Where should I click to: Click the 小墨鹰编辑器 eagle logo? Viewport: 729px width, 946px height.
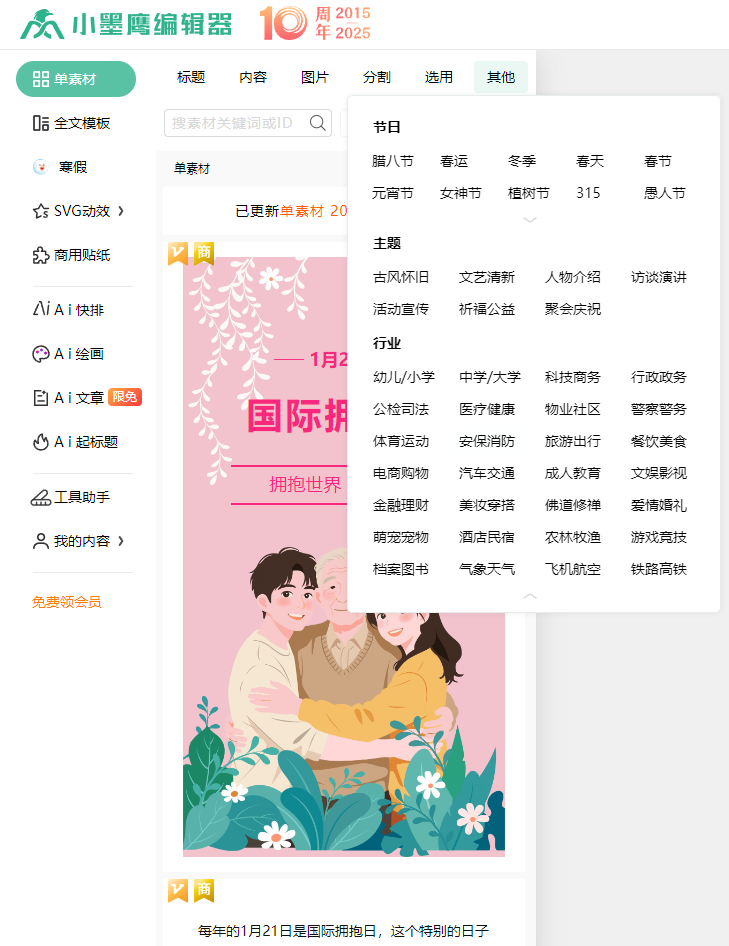pos(42,24)
